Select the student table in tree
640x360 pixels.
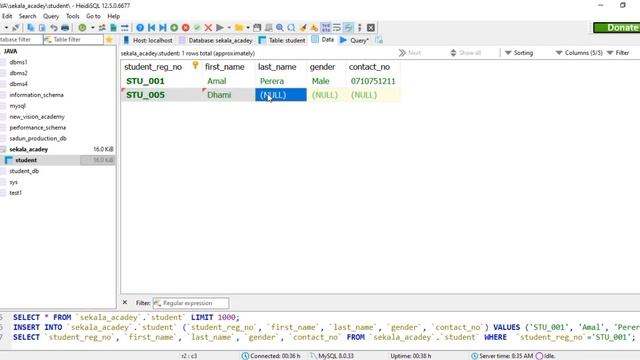pos(26,160)
